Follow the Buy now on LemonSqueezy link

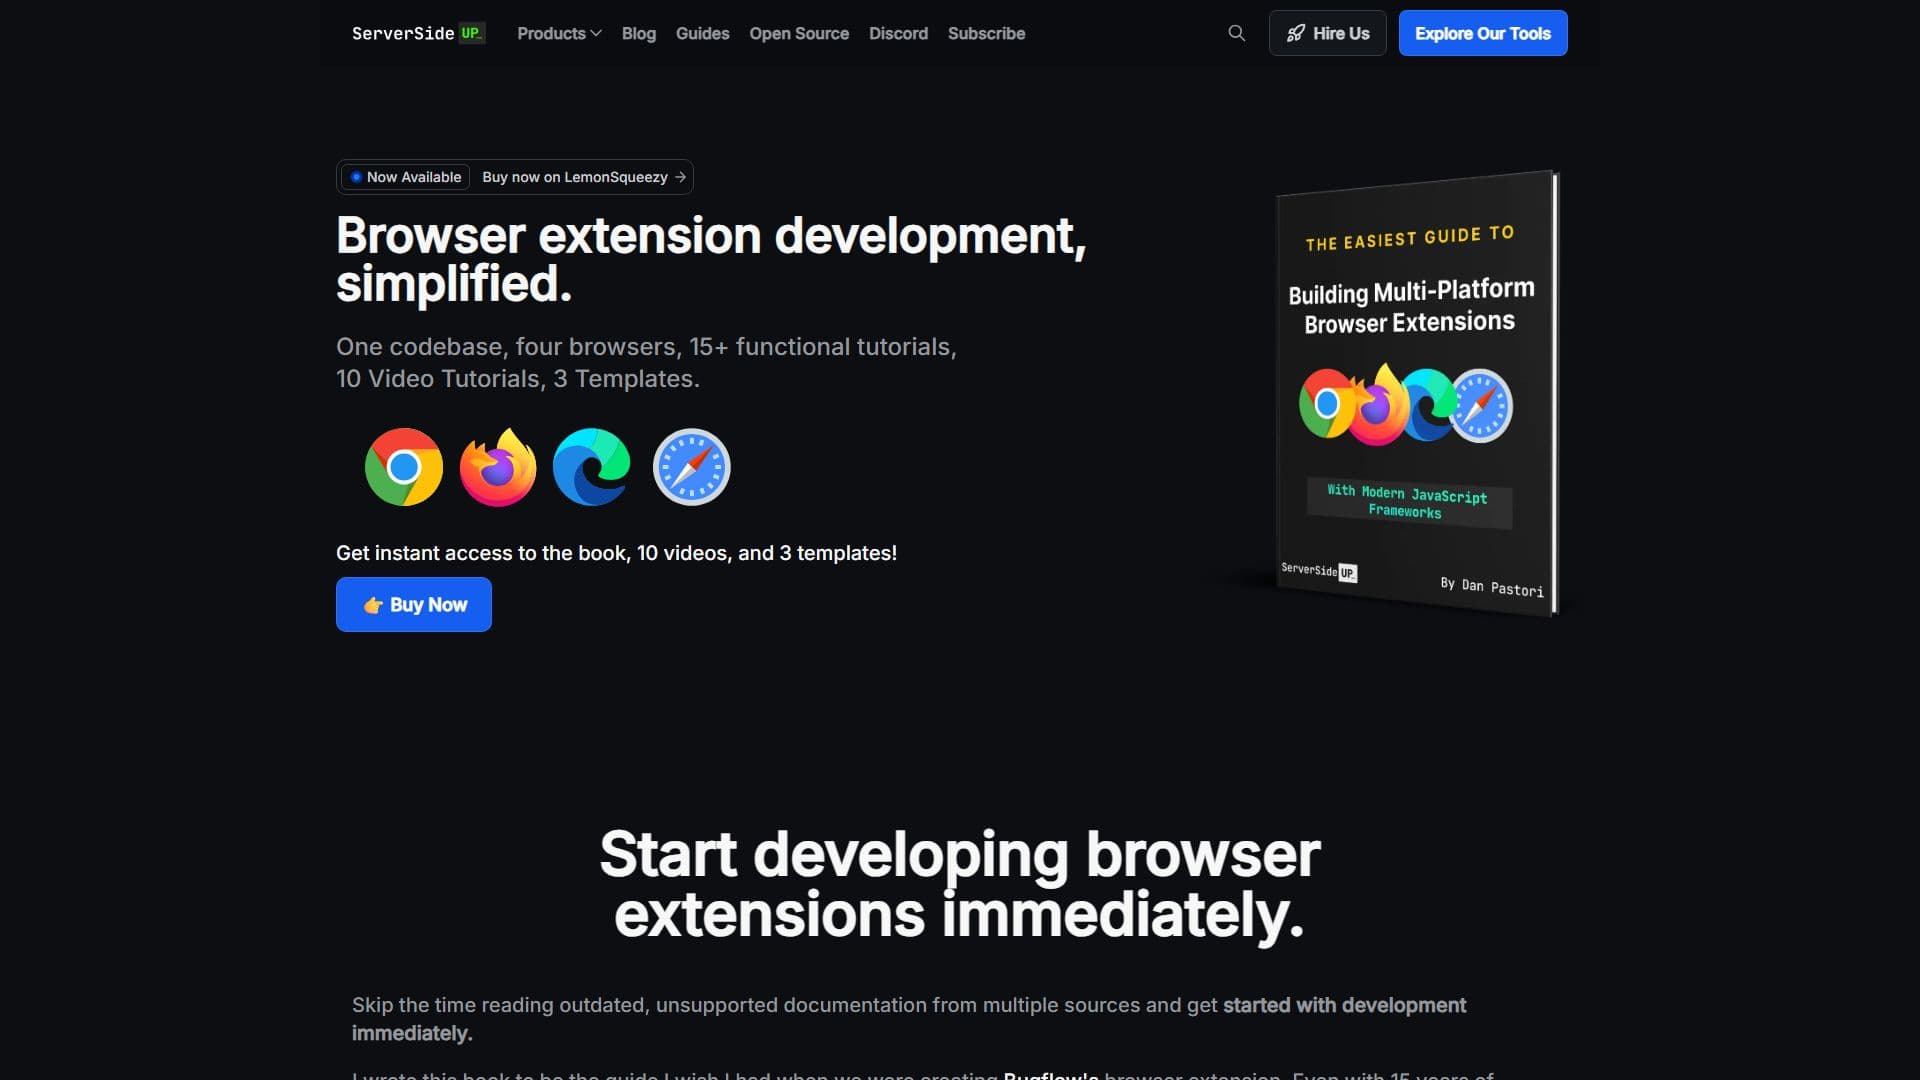(584, 177)
